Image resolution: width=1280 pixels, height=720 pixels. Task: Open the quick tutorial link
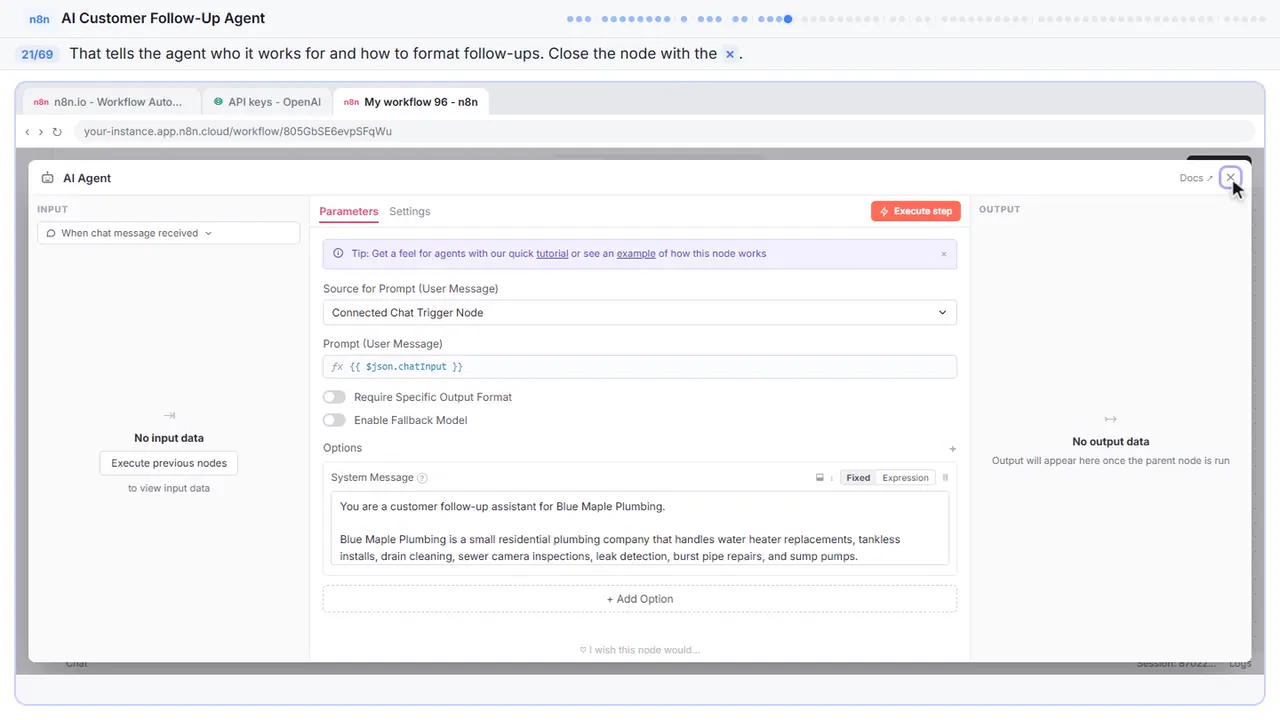click(552, 254)
